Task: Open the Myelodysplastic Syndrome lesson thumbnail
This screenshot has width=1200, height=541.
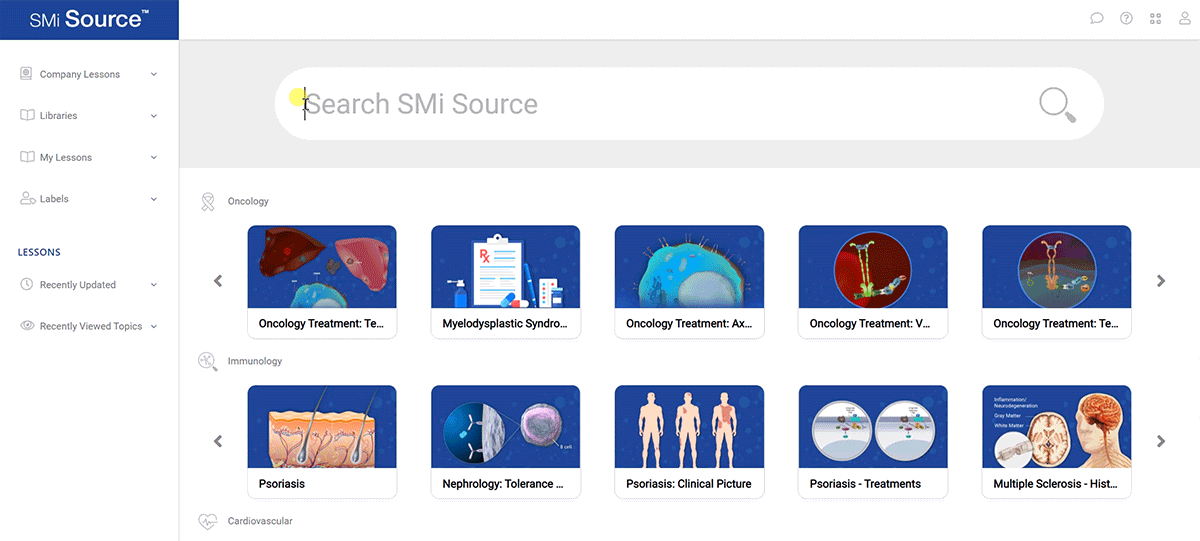Action: [x=505, y=267]
